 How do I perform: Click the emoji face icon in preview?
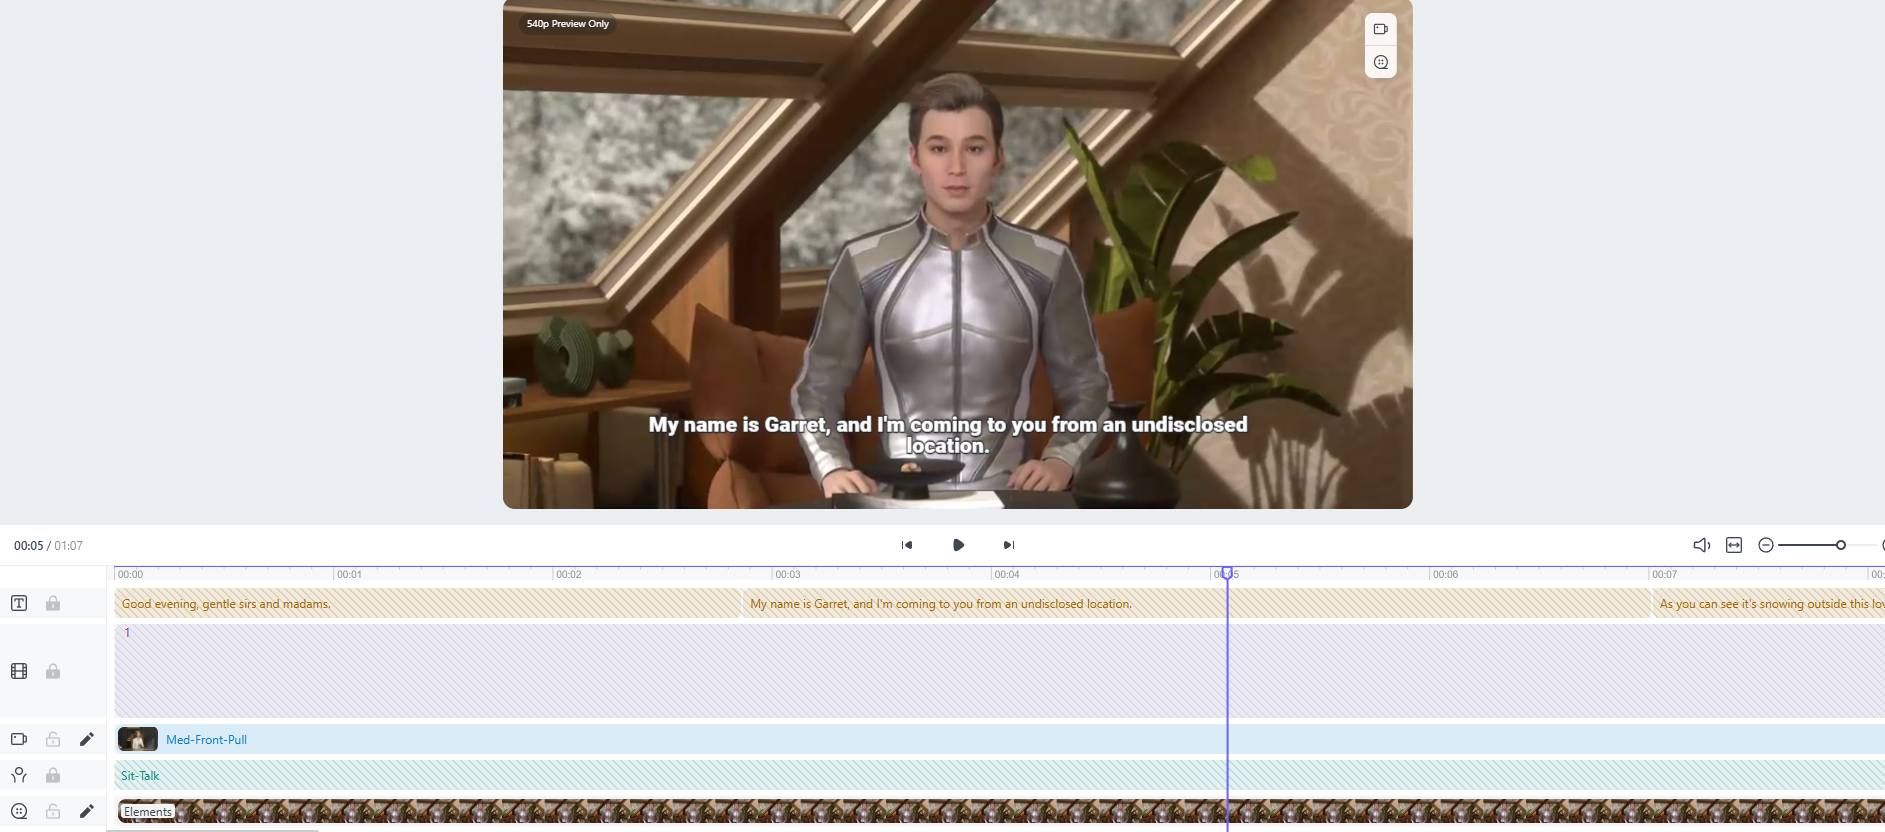click(1380, 62)
